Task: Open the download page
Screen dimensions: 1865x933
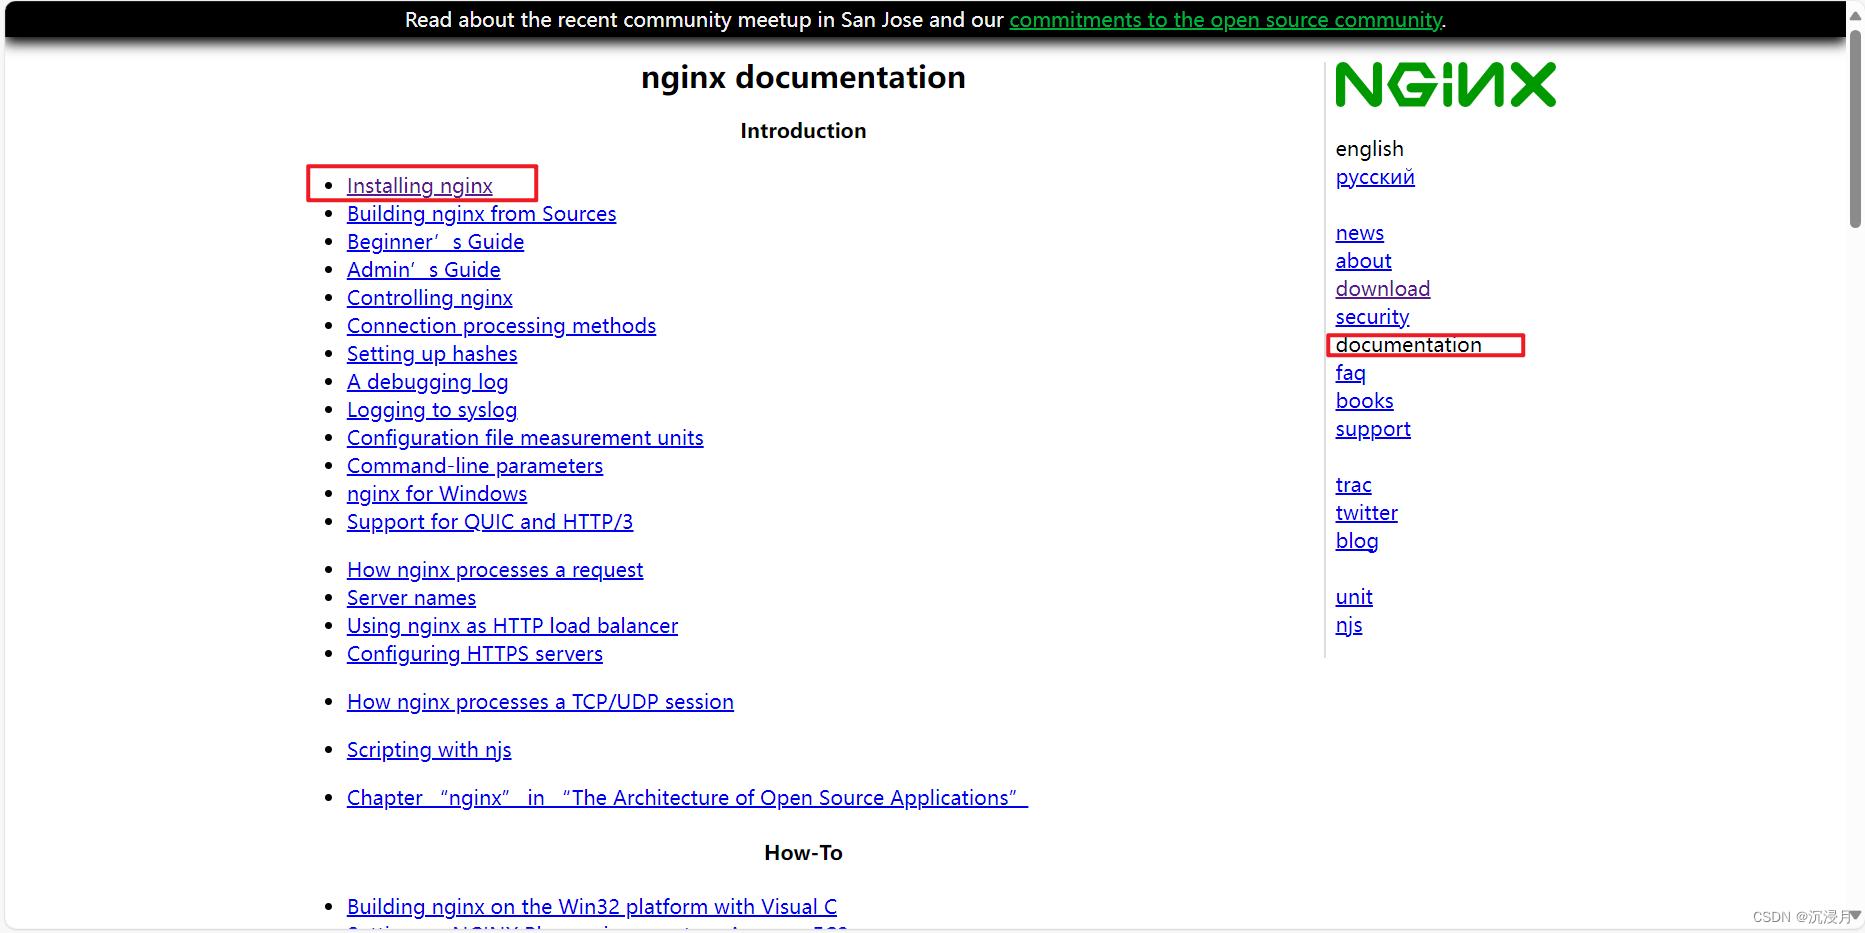Action: tap(1382, 288)
